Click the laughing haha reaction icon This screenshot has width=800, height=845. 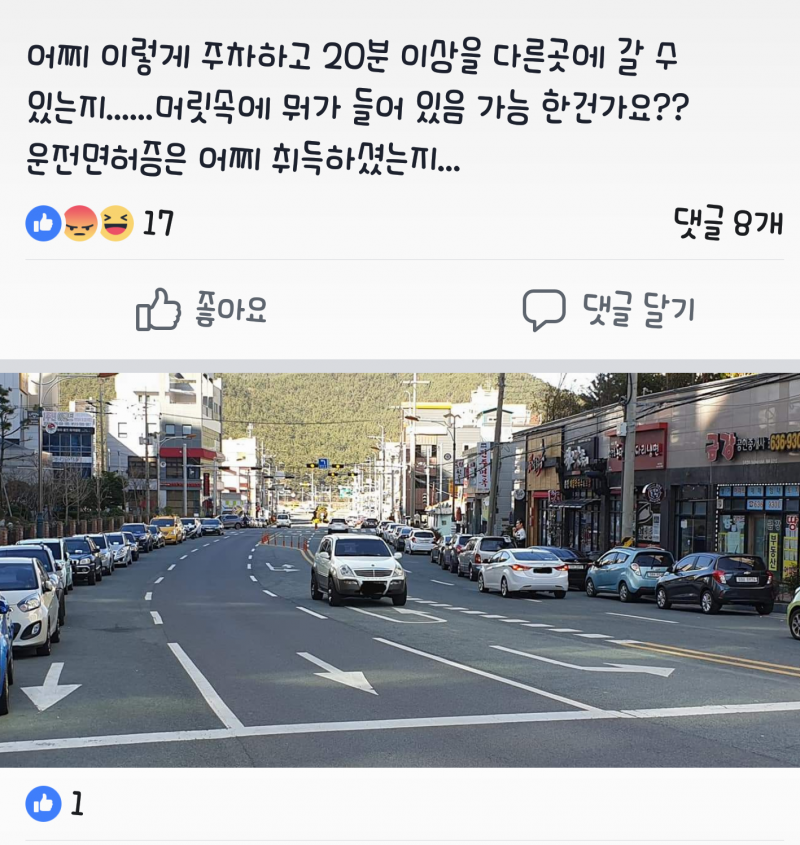tap(116, 223)
